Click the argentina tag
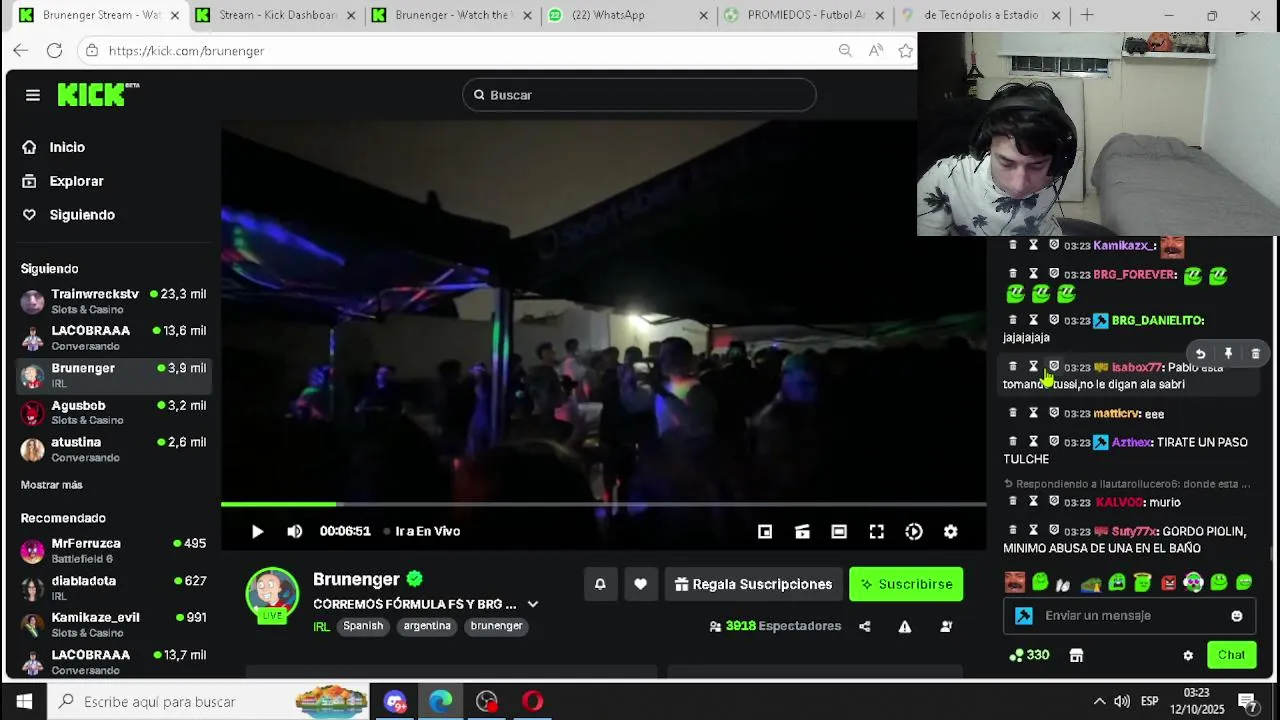Screen dimensions: 1280x720 click(x=427, y=626)
